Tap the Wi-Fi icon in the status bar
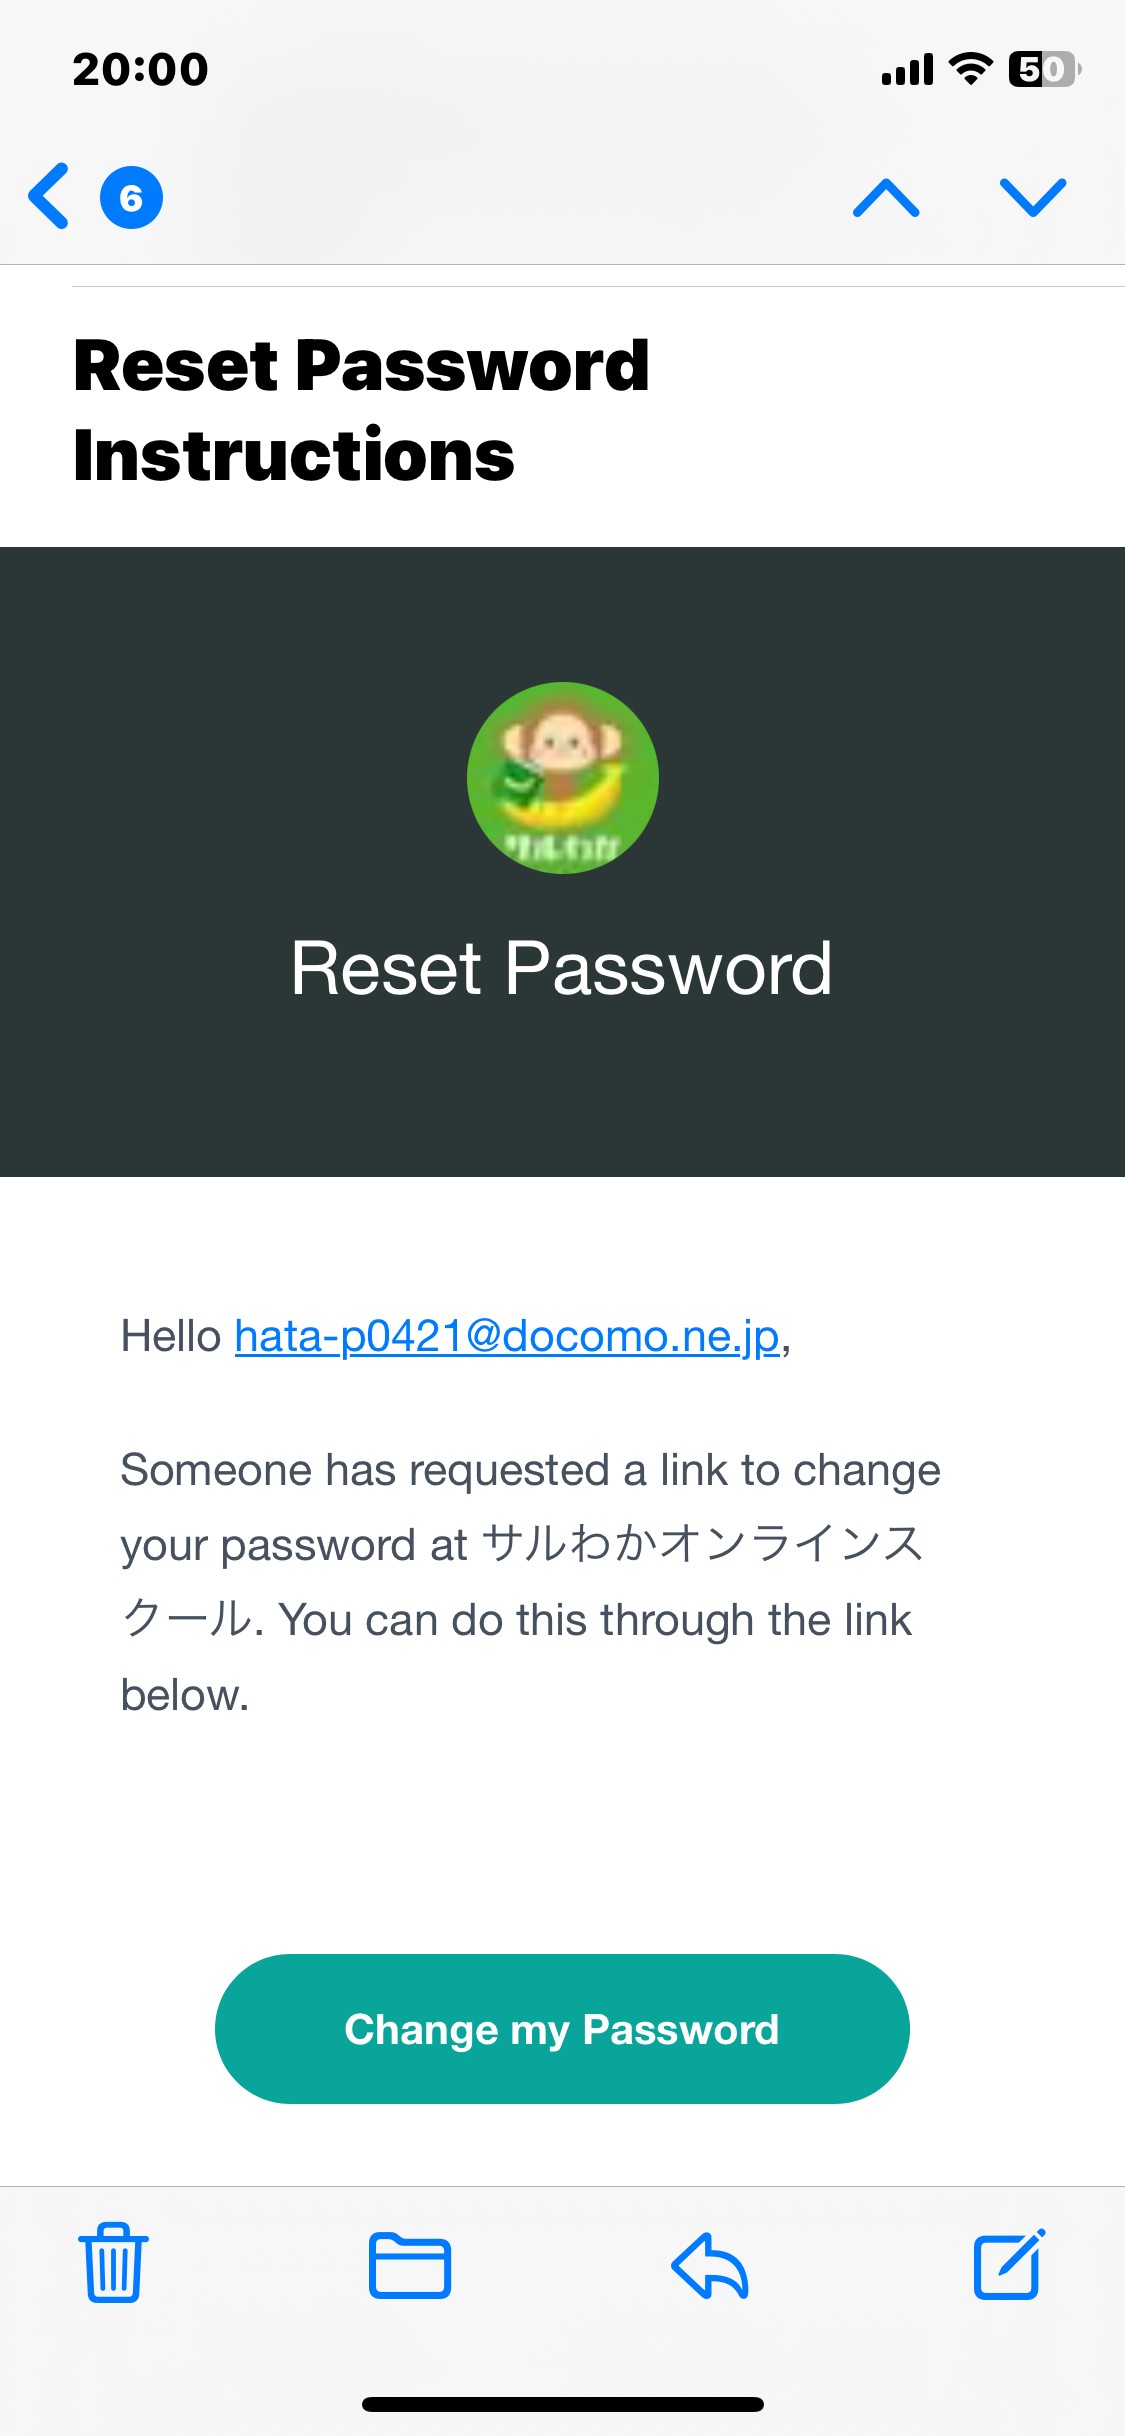1125x2436 pixels. [970, 69]
